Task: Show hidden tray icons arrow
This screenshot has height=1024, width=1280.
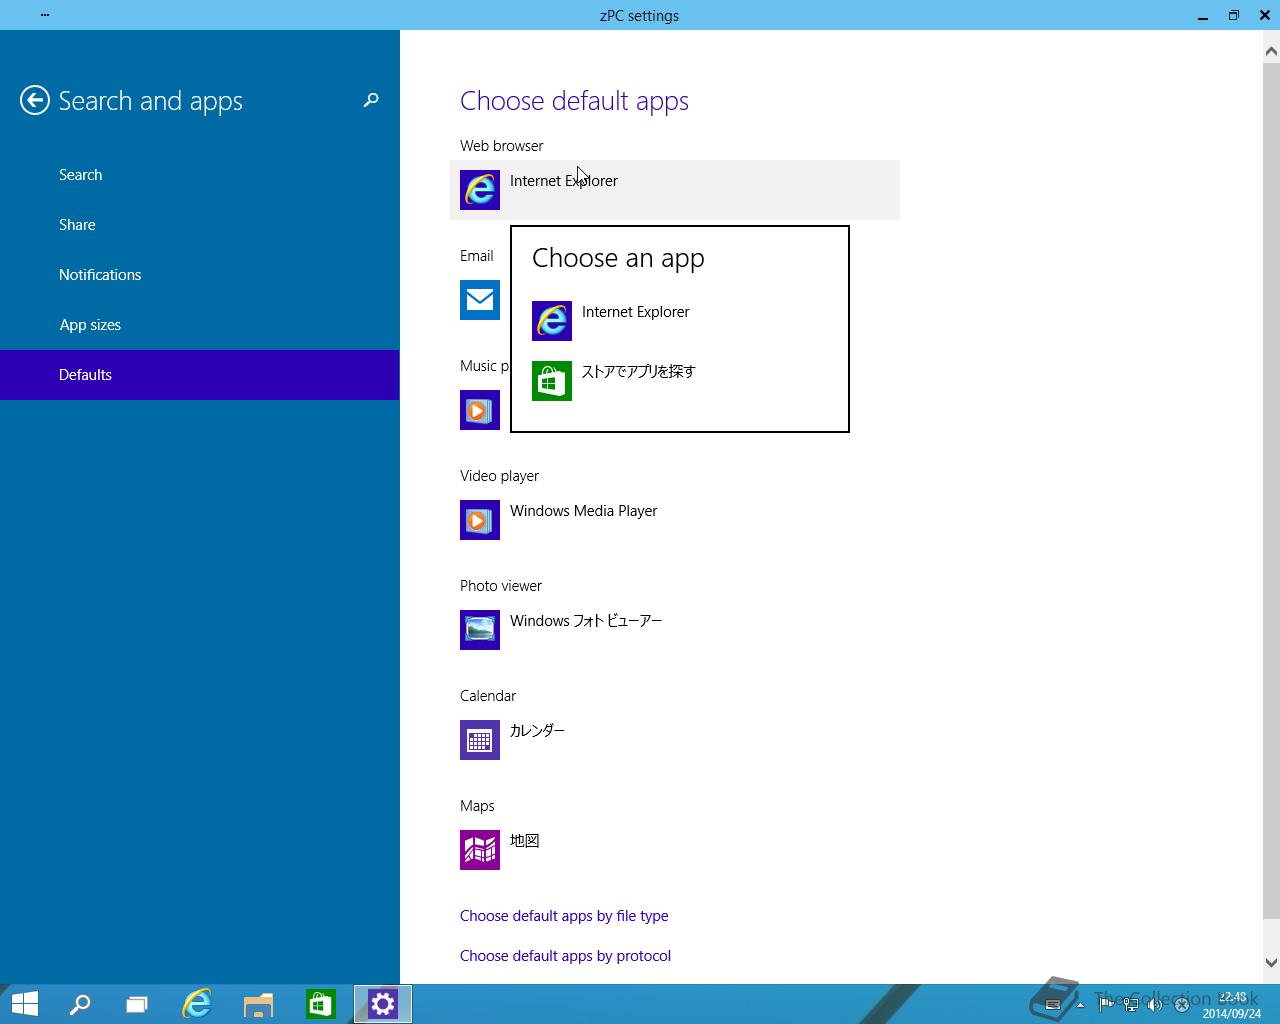Action: [x=1080, y=1005]
